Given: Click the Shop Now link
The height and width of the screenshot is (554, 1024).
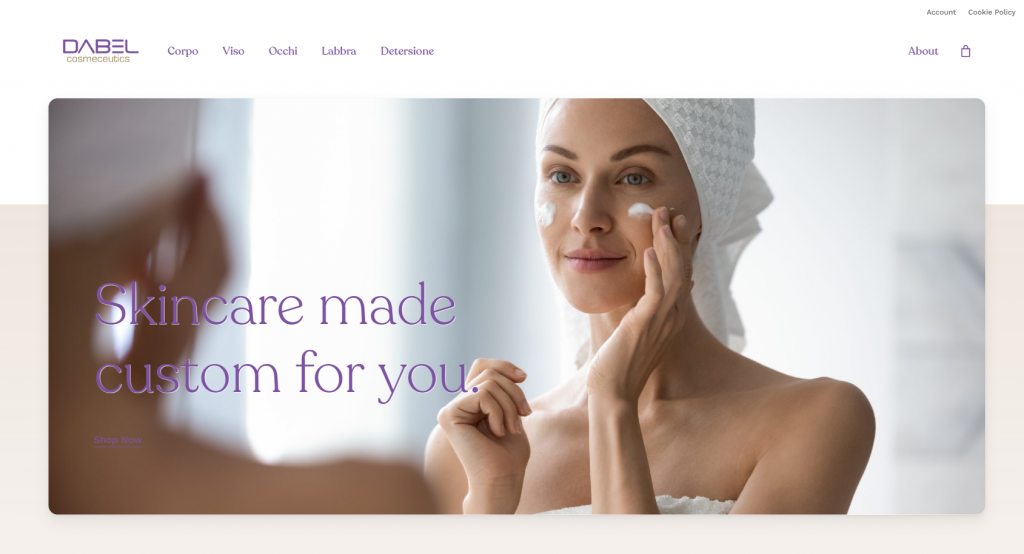Looking at the screenshot, I should click(x=118, y=440).
